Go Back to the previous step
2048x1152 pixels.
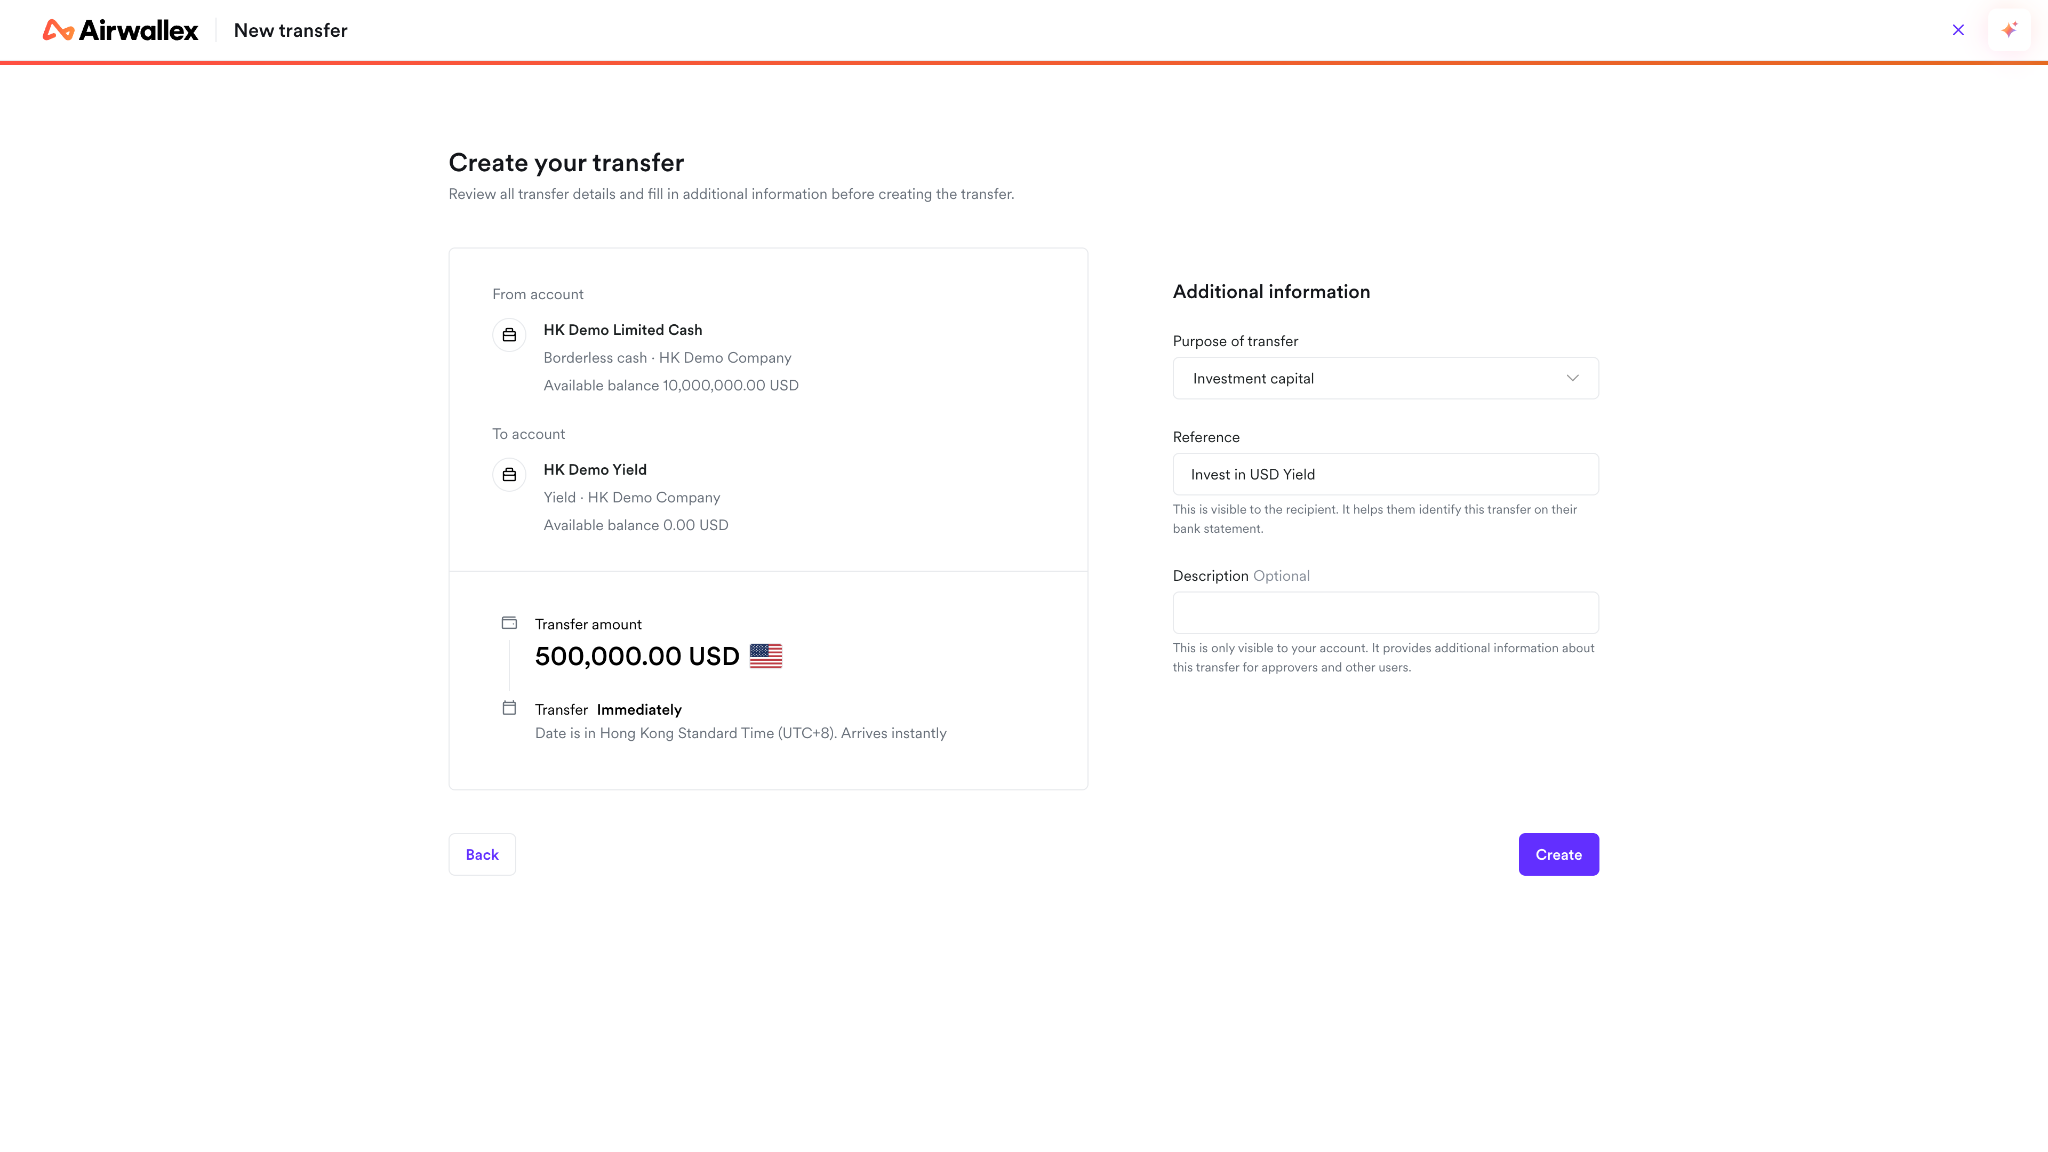[482, 854]
